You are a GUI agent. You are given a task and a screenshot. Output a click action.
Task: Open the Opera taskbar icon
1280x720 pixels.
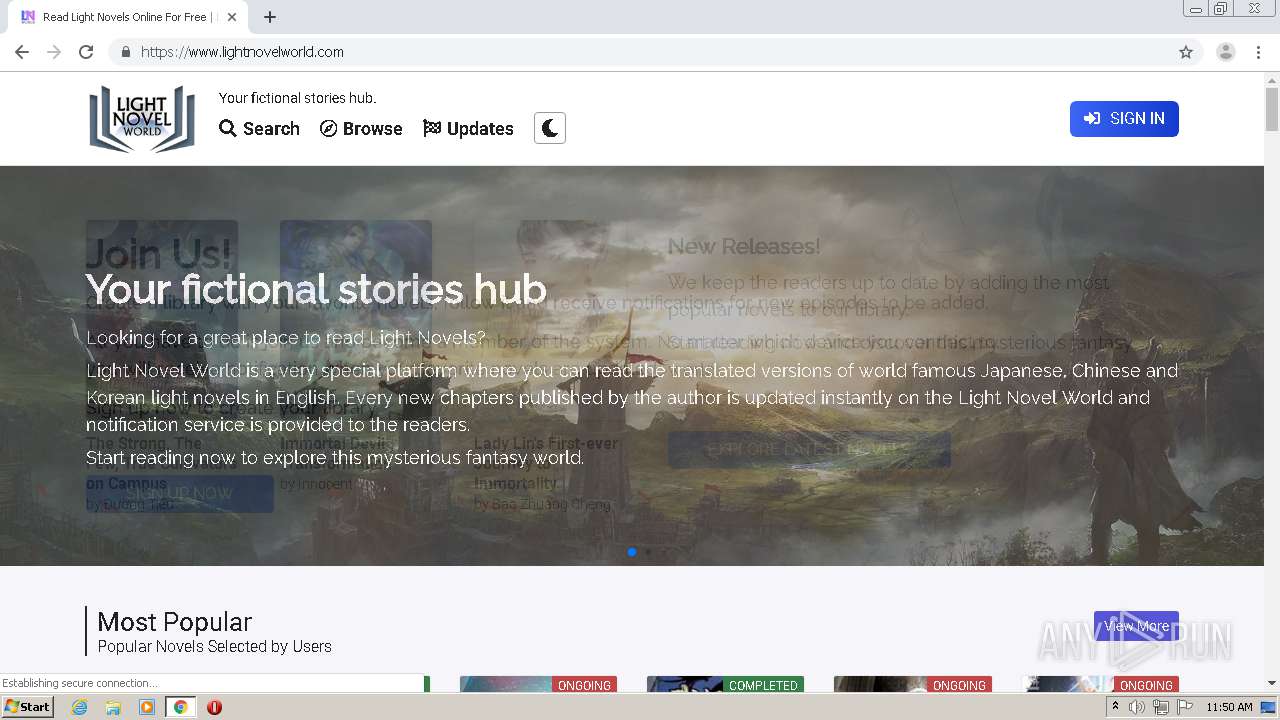(x=214, y=707)
